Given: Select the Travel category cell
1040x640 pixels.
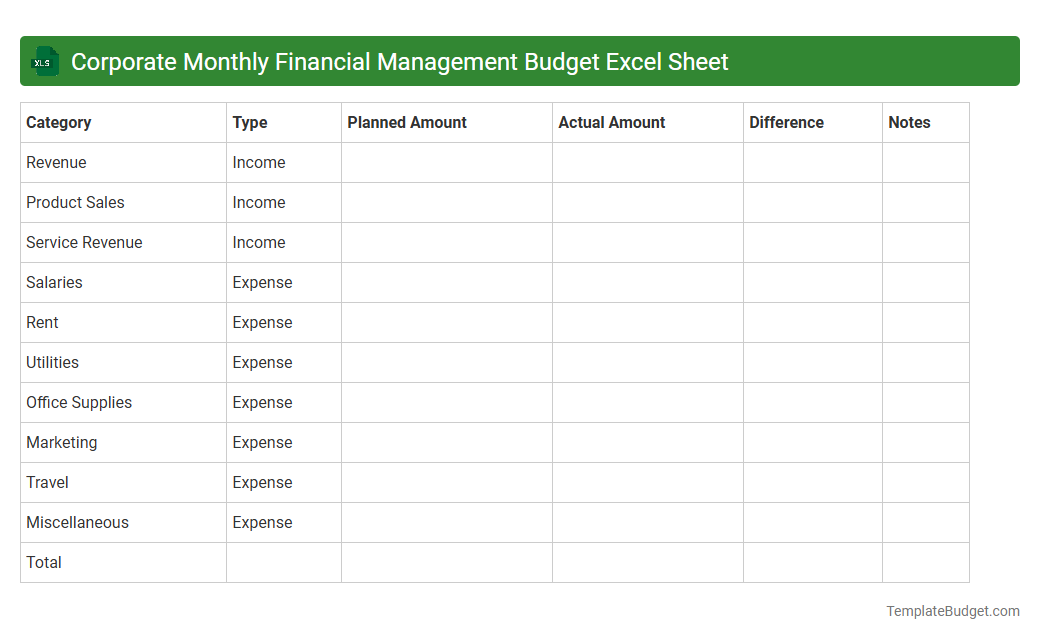Looking at the screenshot, I should [47, 482].
